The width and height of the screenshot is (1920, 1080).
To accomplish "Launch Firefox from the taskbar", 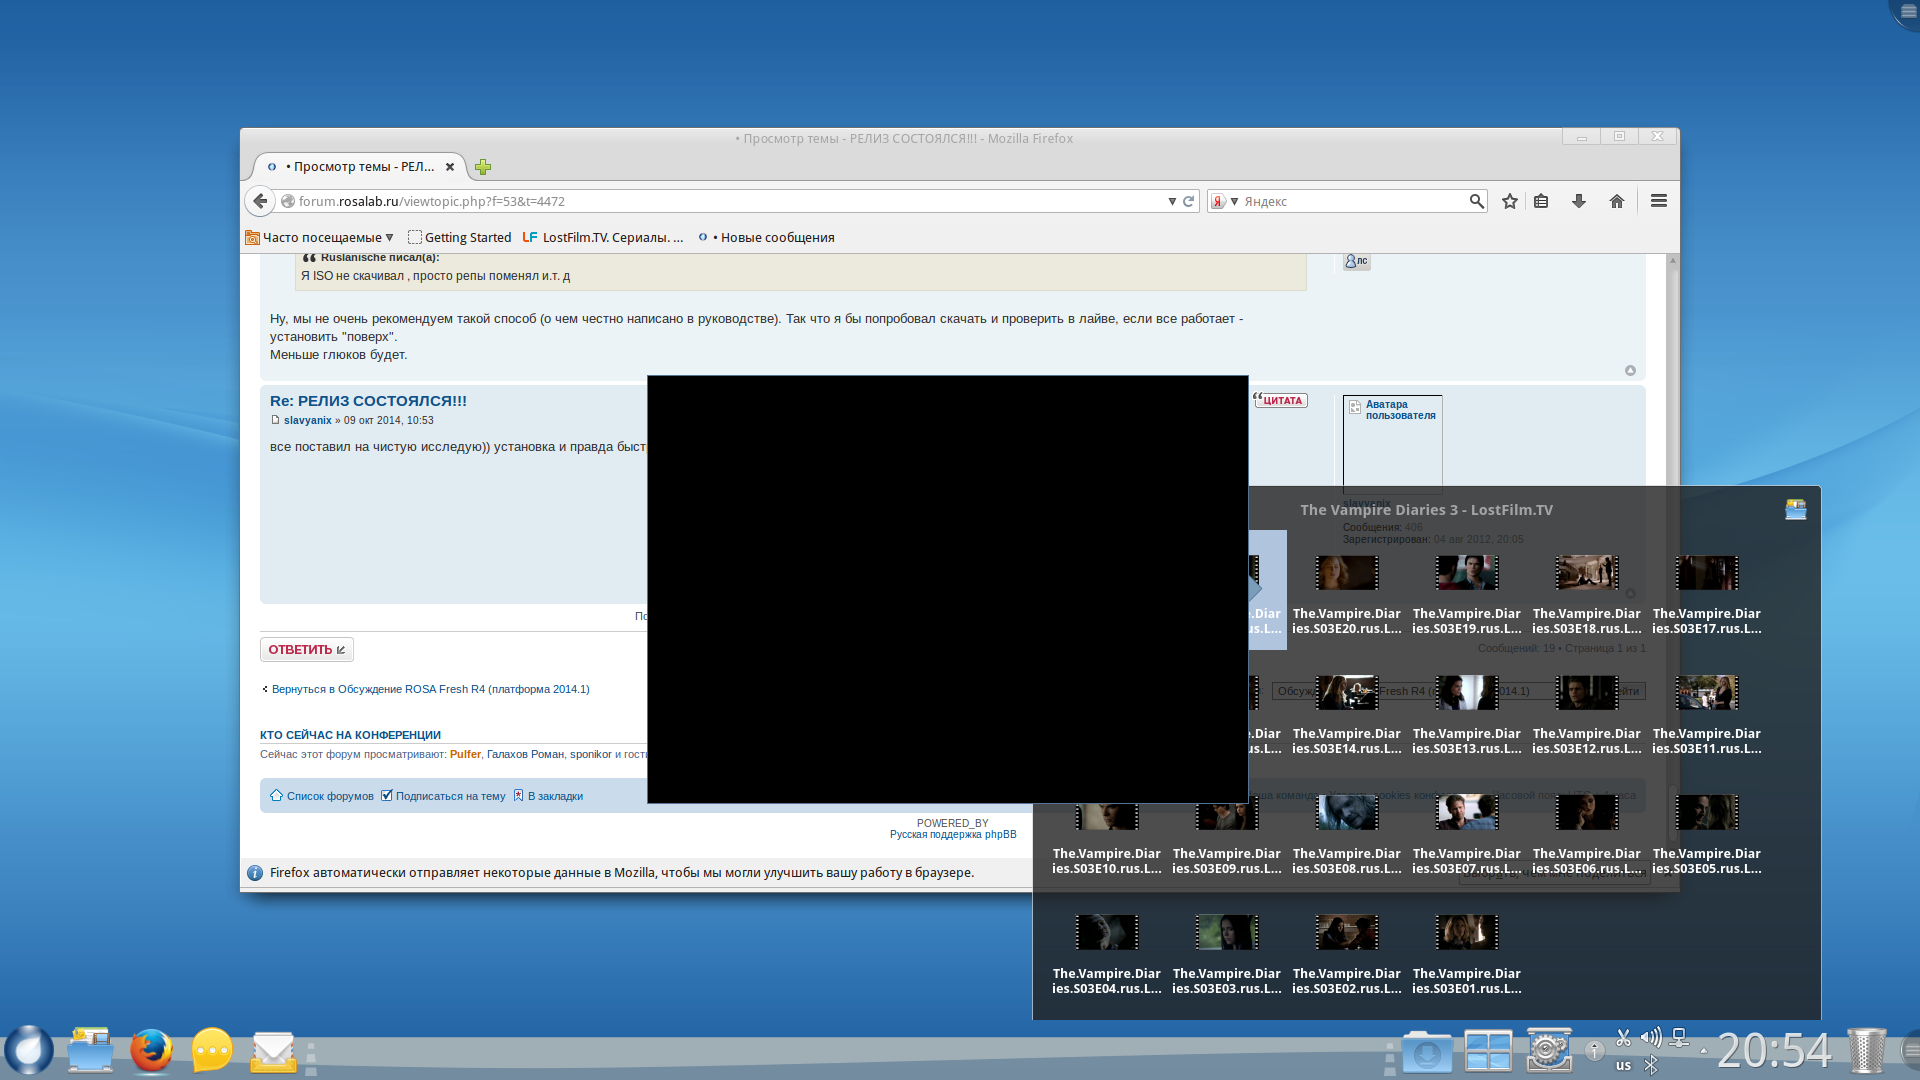I will (x=151, y=1051).
